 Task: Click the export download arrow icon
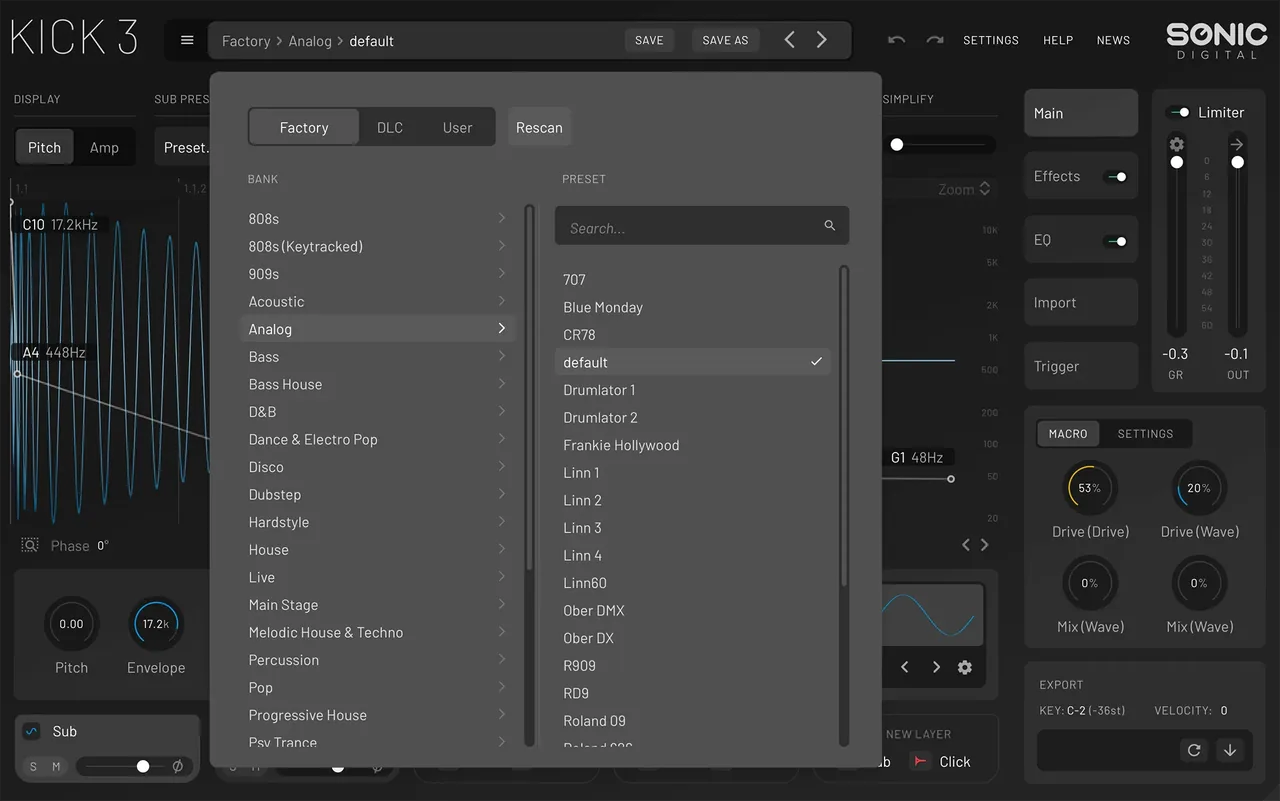click(1231, 750)
